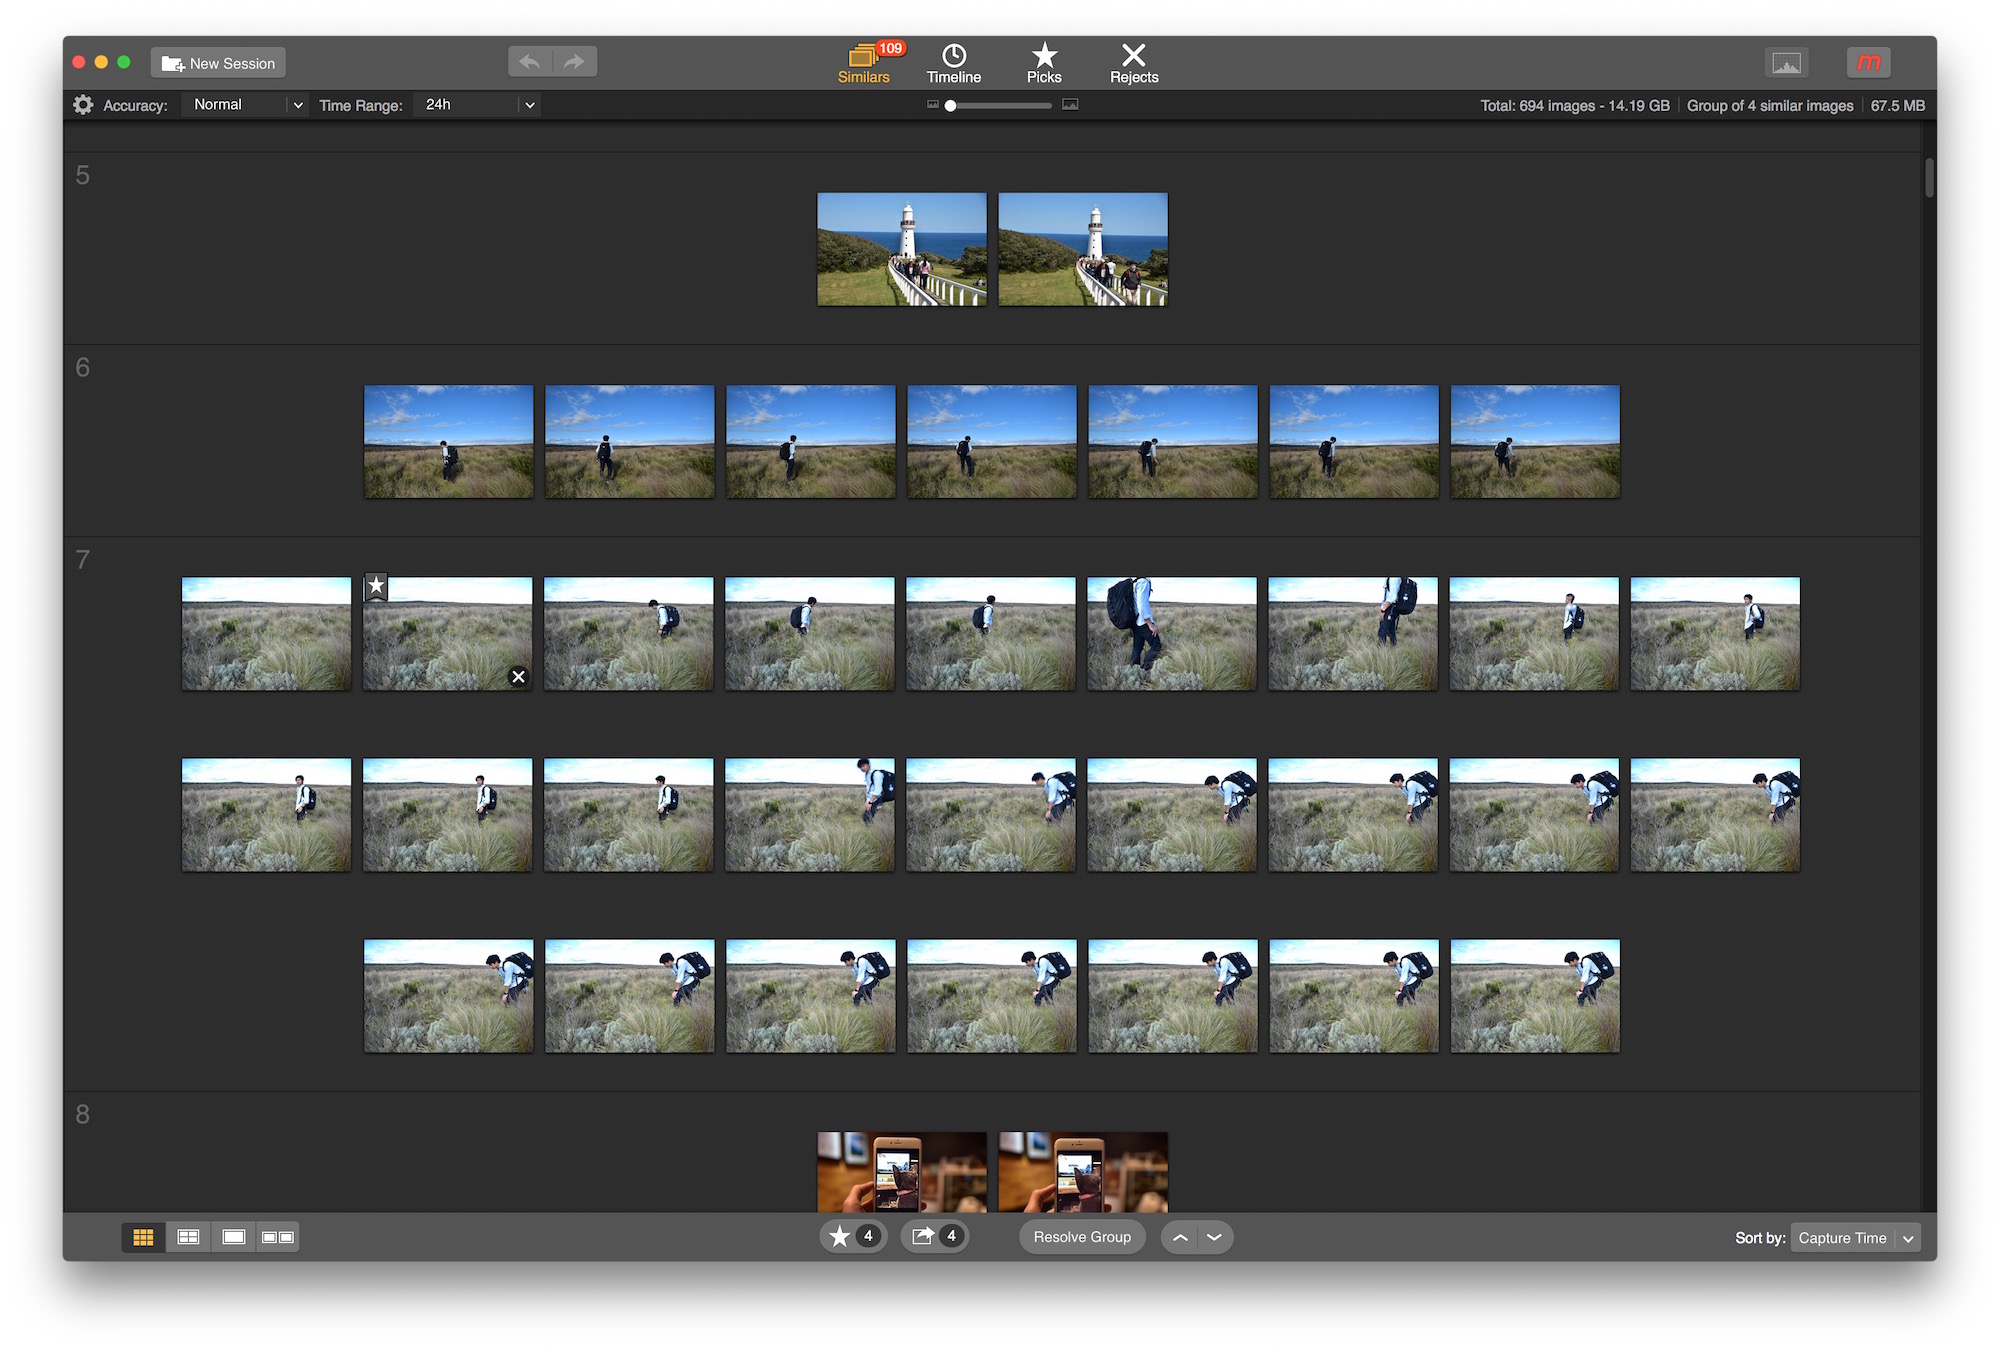Toggle the reject X mark on the marked thumbnail
The height and width of the screenshot is (1351, 2000).
coord(518,676)
